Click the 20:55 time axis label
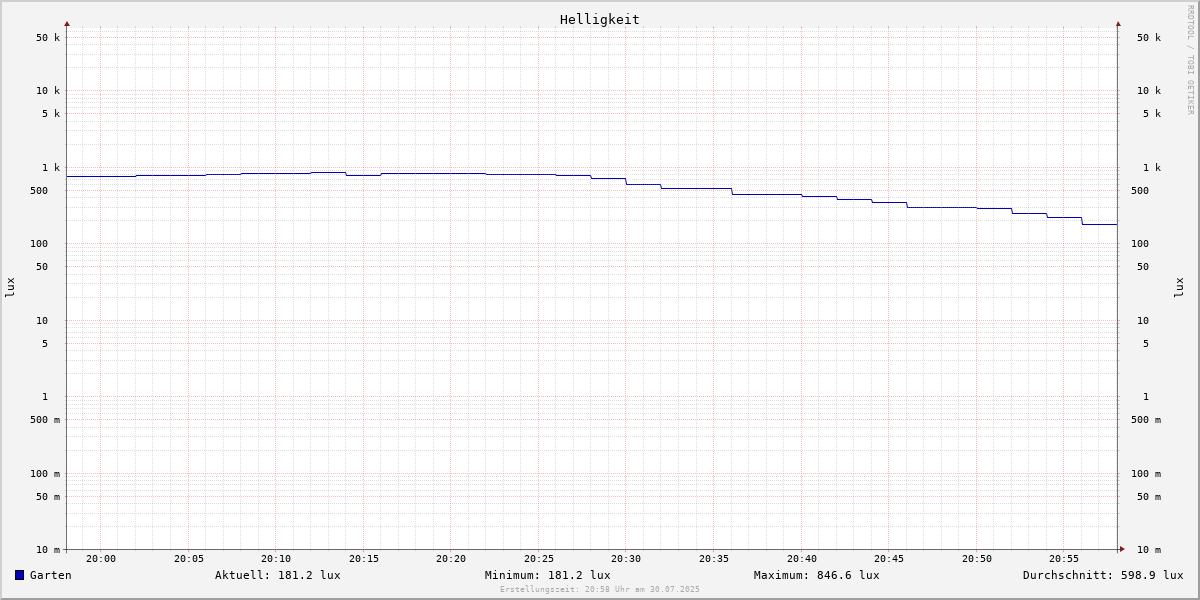 (1064, 559)
